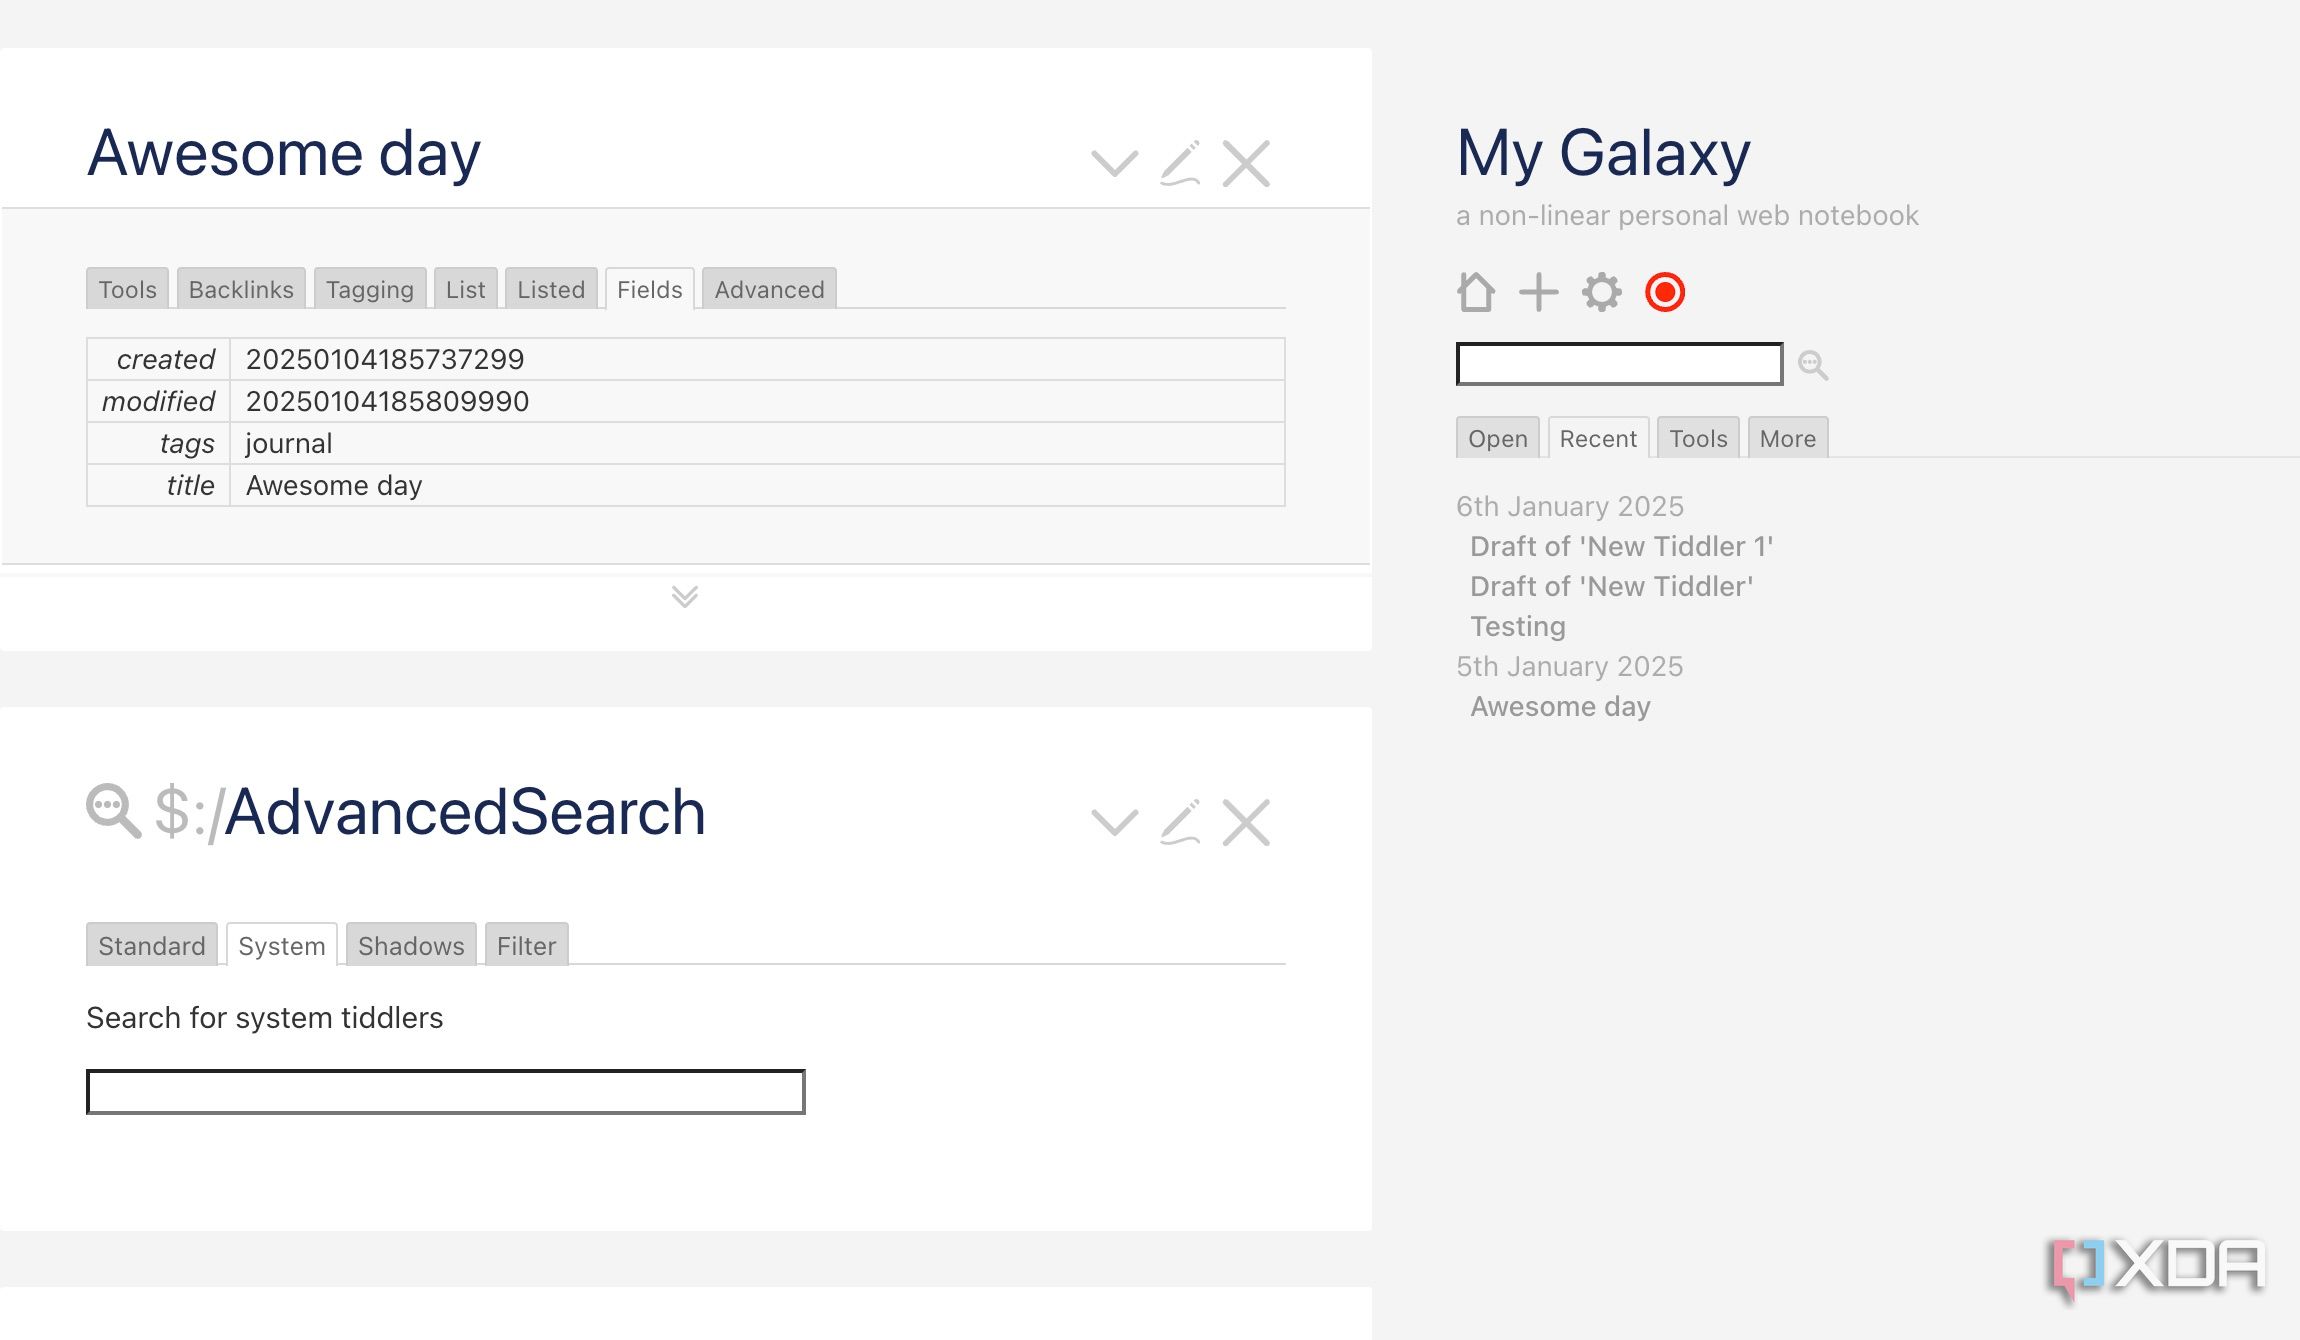
Task: Create a new tiddler with the plus icon
Action: (x=1537, y=292)
